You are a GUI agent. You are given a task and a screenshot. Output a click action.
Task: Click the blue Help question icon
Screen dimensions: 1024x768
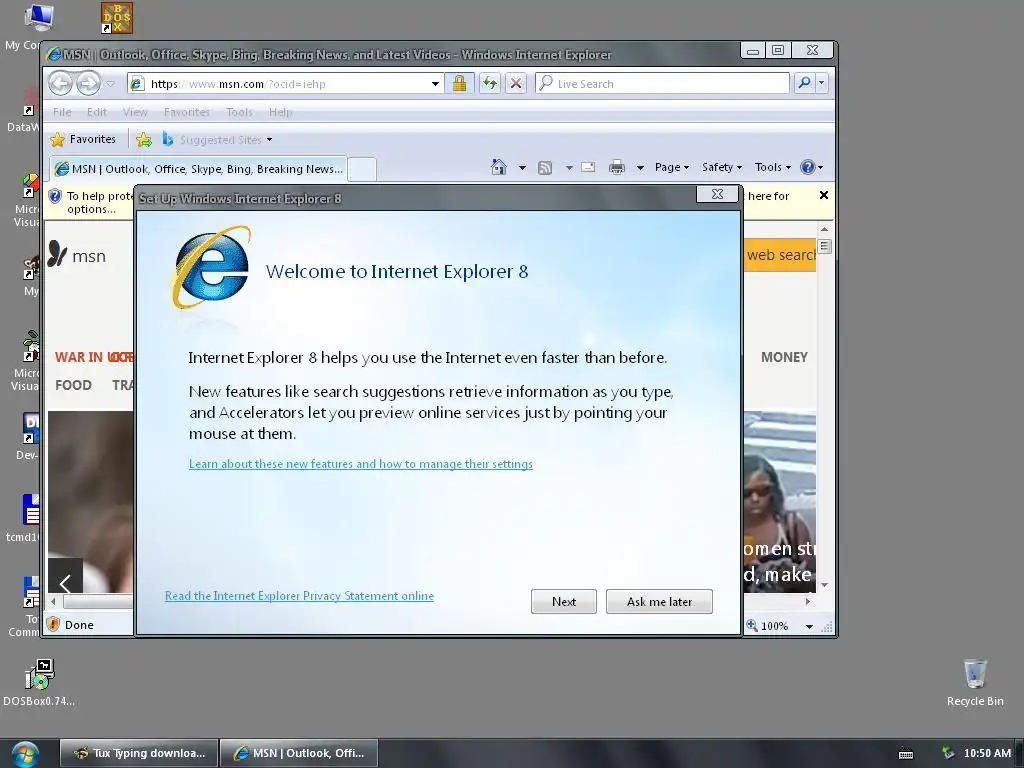tap(812, 167)
